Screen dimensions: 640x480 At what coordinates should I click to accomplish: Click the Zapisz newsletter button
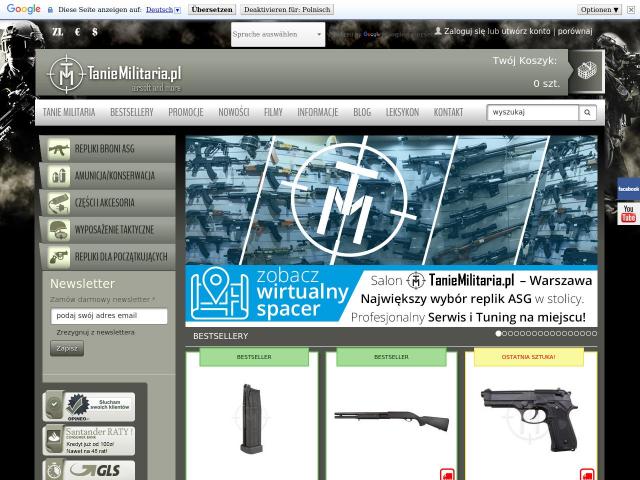pyautogui.click(x=67, y=349)
